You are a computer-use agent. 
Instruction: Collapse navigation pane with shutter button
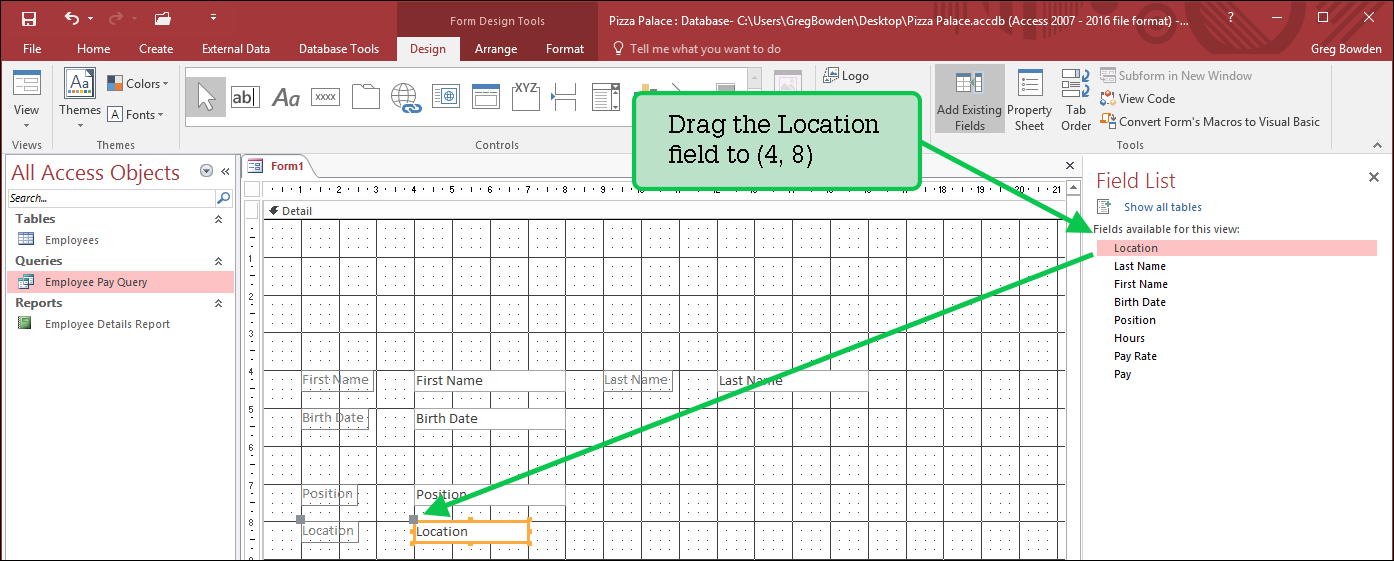click(225, 171)
